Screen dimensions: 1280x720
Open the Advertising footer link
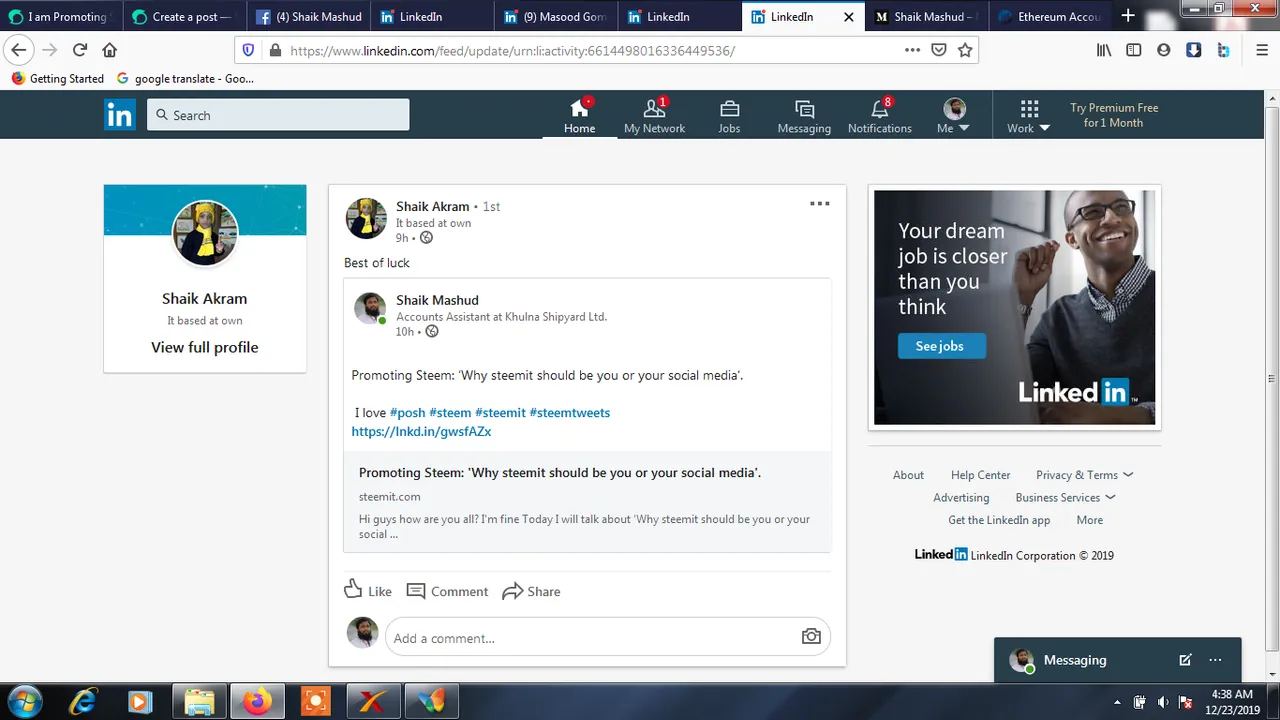[x=961, y=498]
